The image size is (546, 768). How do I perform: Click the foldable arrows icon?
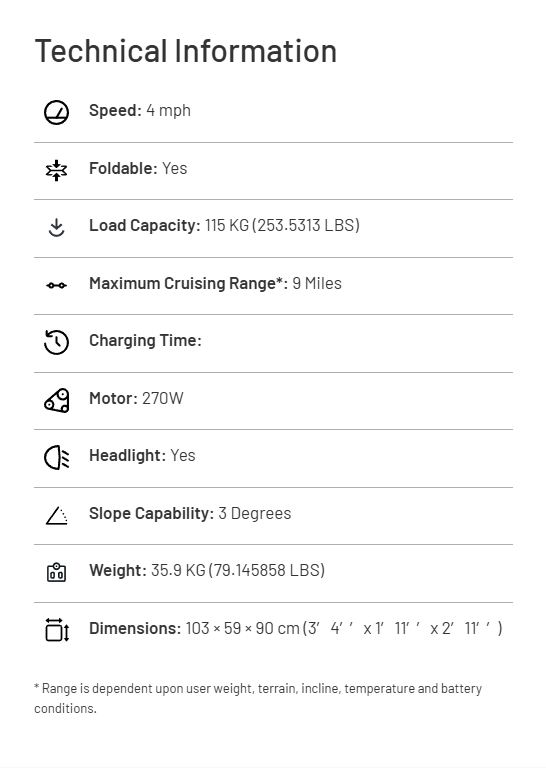(56, 170)
